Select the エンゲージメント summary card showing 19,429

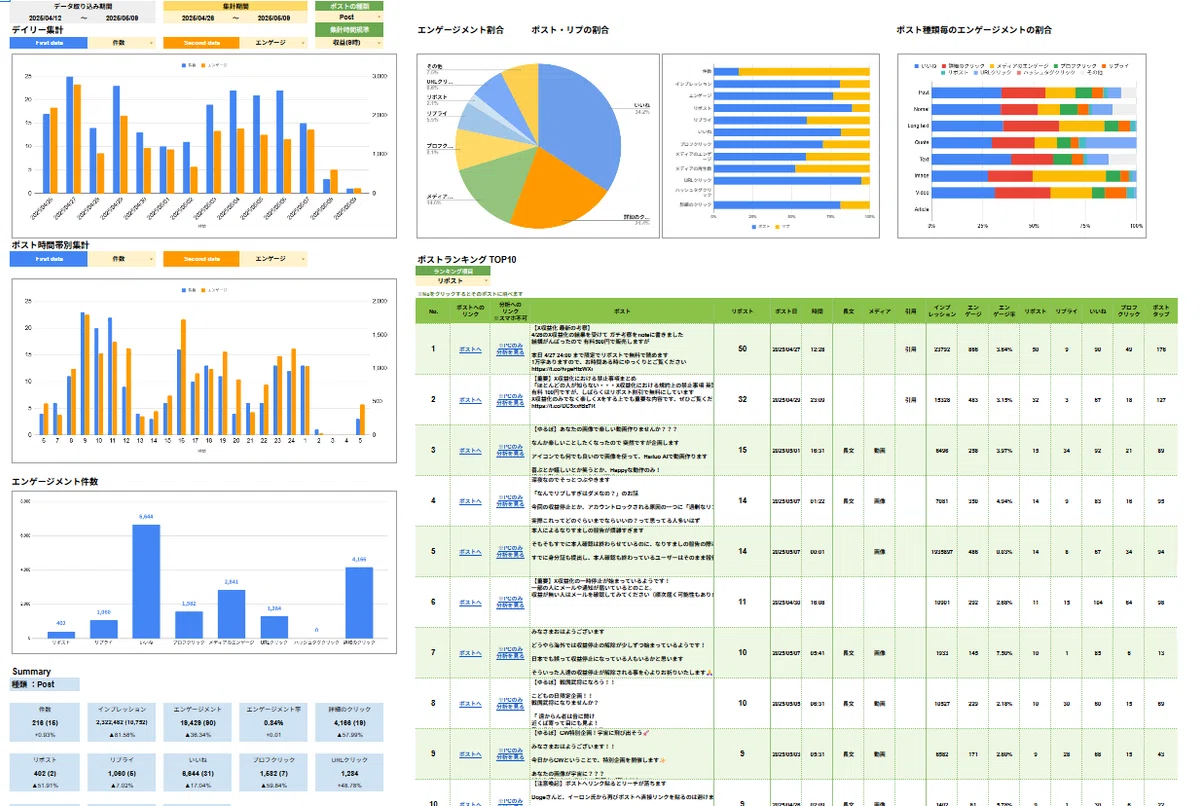click(x=198, y=722)
